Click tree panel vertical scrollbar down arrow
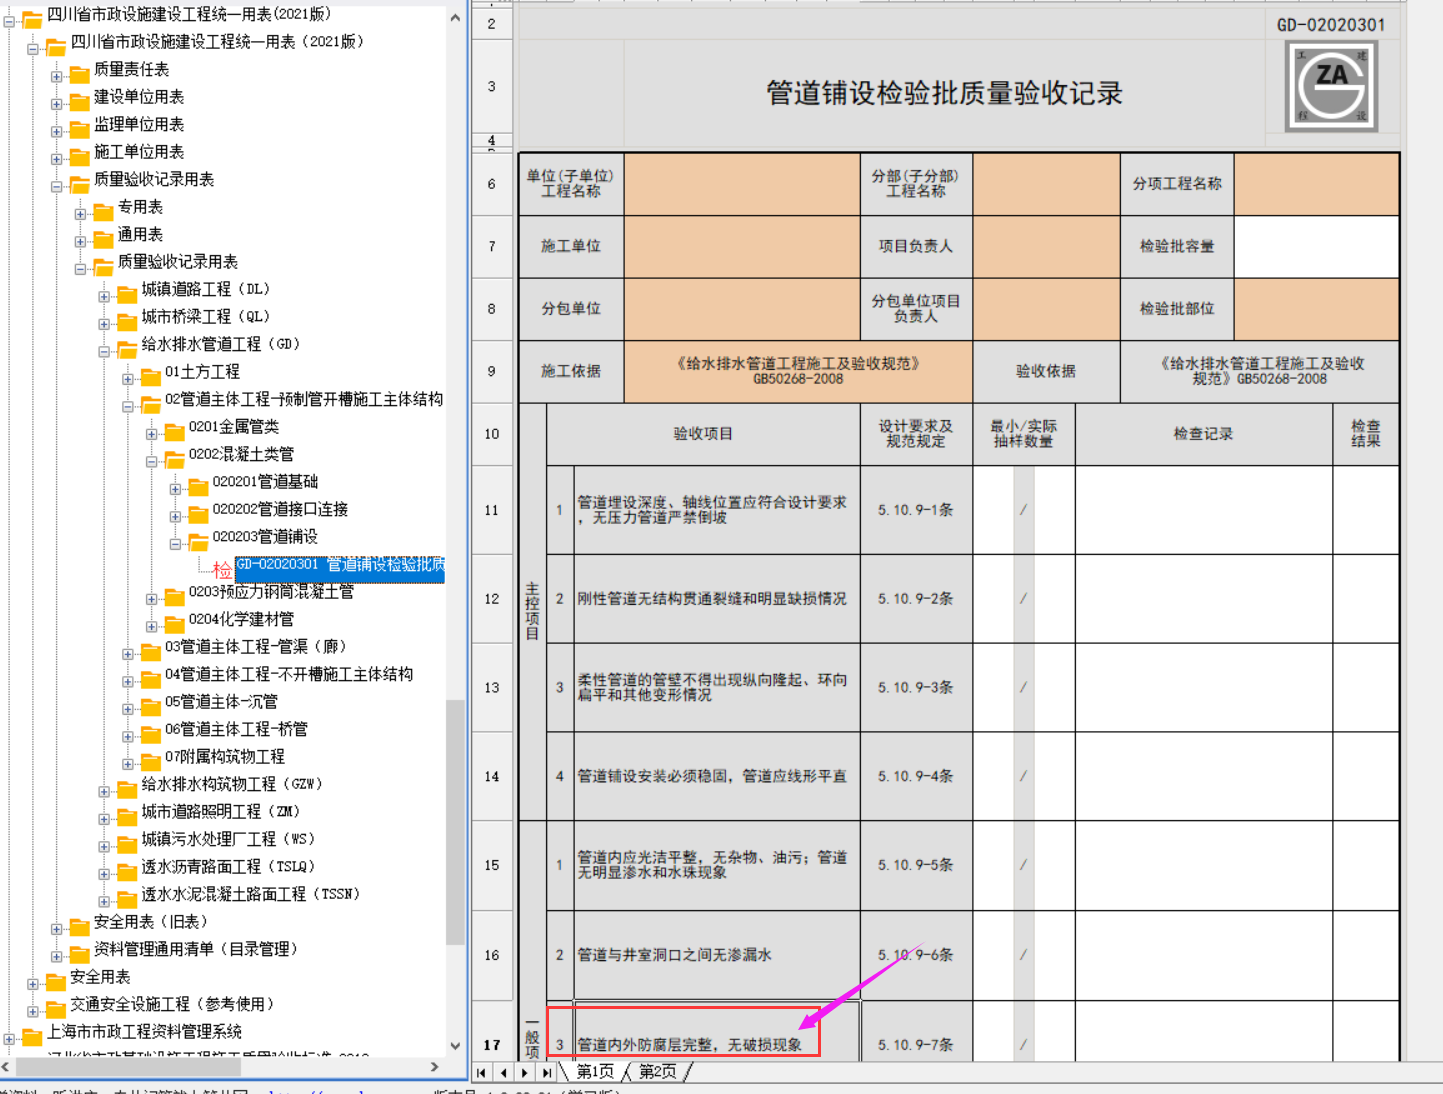 [x=455, y=1046]
